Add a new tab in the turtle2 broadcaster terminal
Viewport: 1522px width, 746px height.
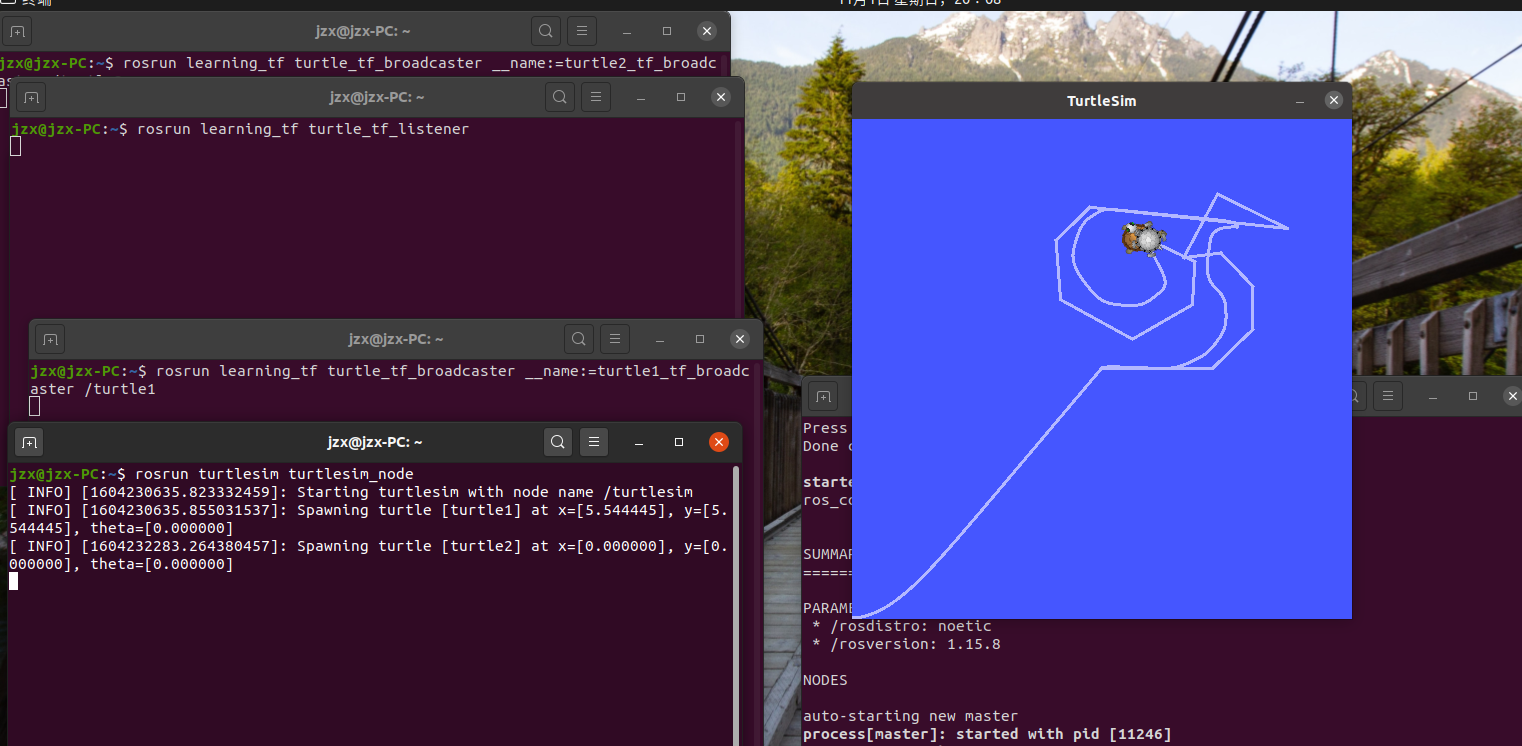point(17,32)
